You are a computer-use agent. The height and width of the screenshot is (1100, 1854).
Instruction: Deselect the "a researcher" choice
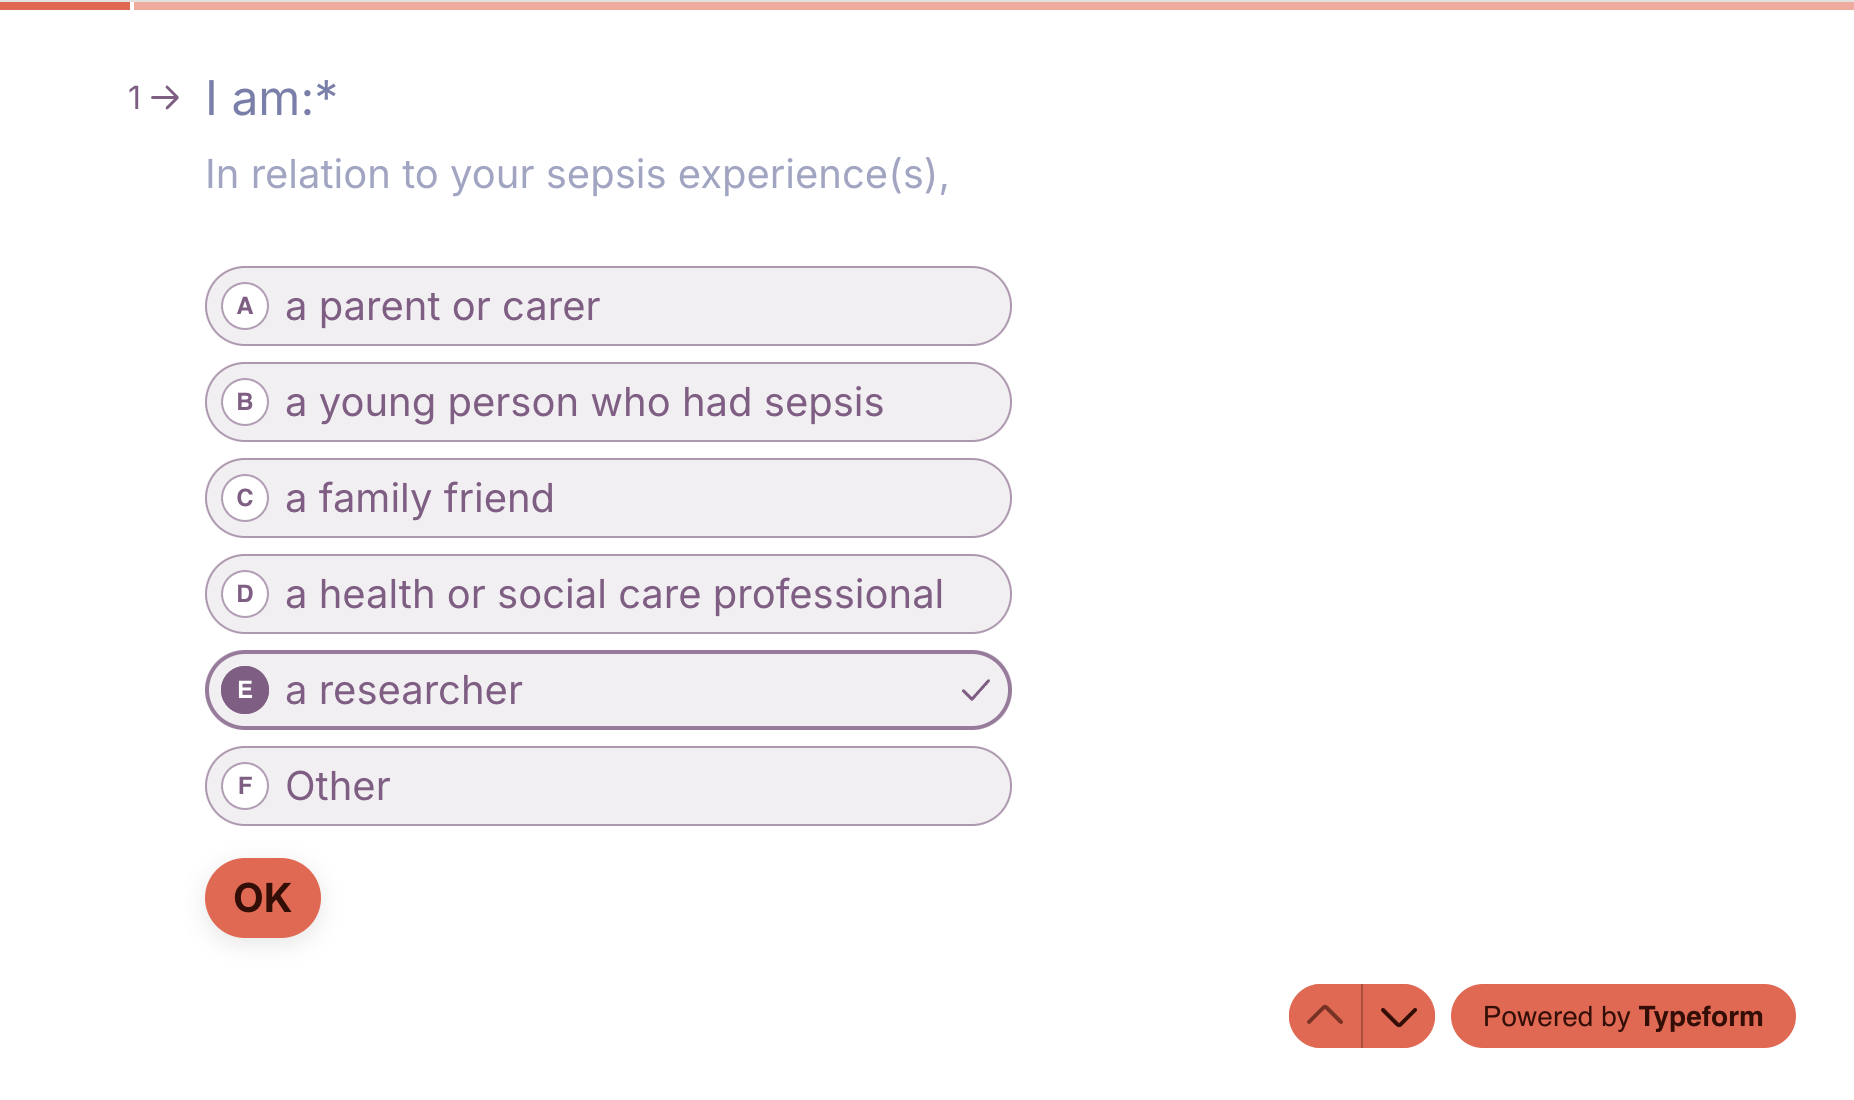pos(607,690)
